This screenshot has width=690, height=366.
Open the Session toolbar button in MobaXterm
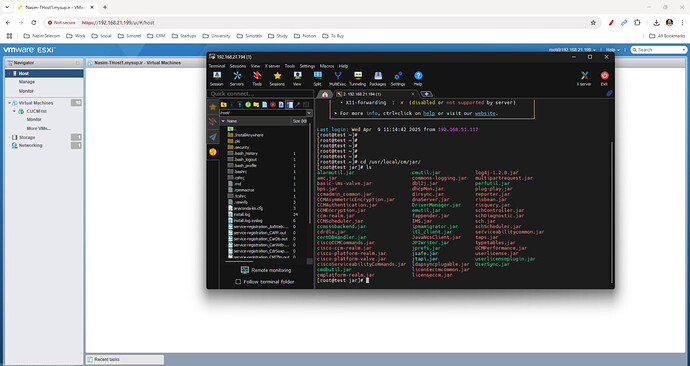[x=217, y=78]
